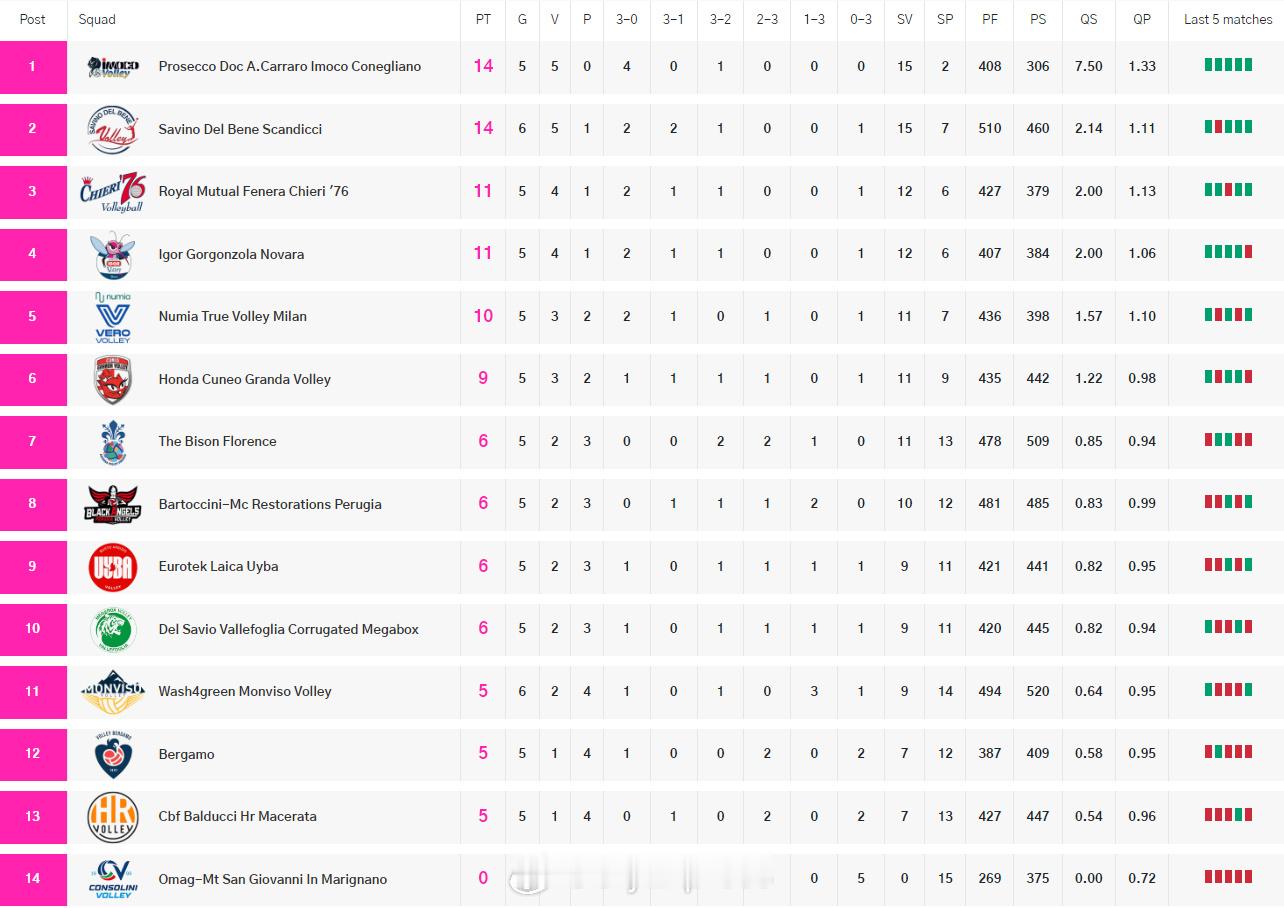Sort by the PT points column header
This screenshot has height=908, width=1284.
(483, 19)
